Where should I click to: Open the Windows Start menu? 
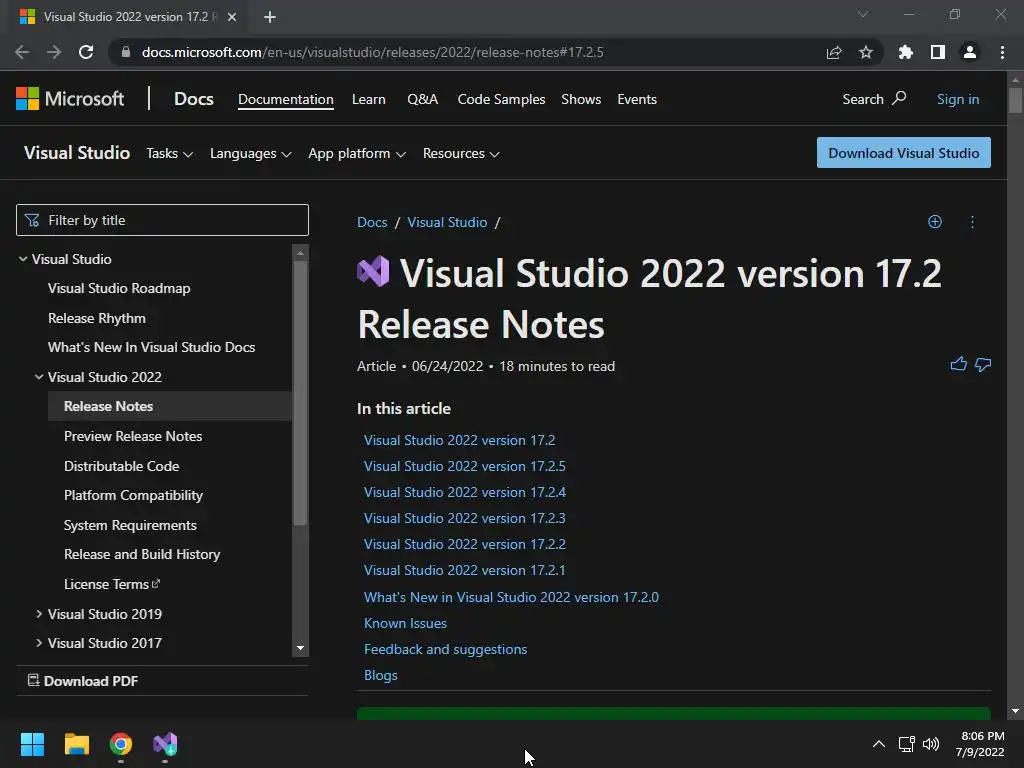[x=32, y=744]
